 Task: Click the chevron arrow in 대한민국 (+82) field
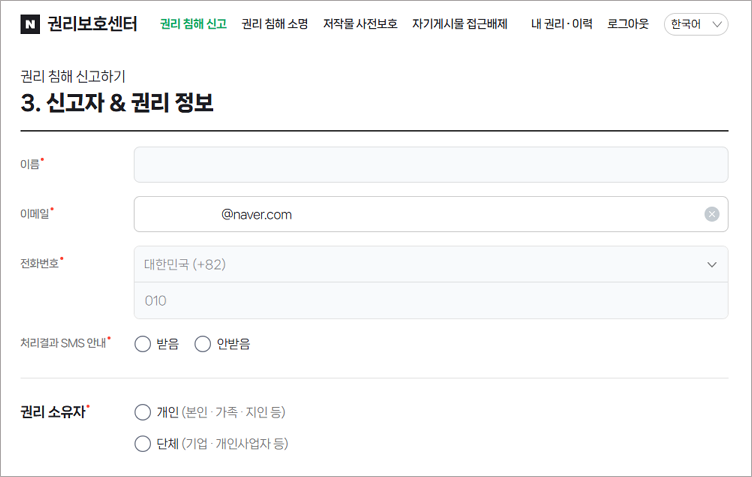pyautogui.click(x=711, y=265)
